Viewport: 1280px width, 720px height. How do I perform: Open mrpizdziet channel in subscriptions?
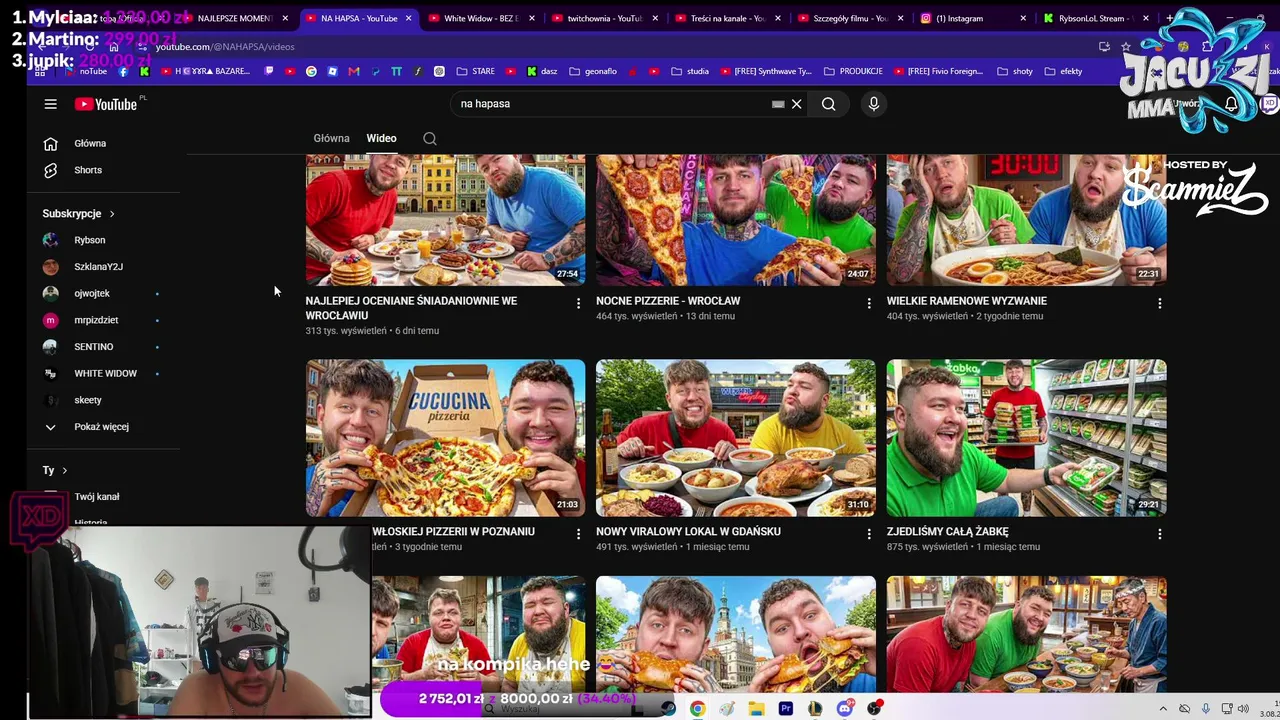[x=96, y=320]
